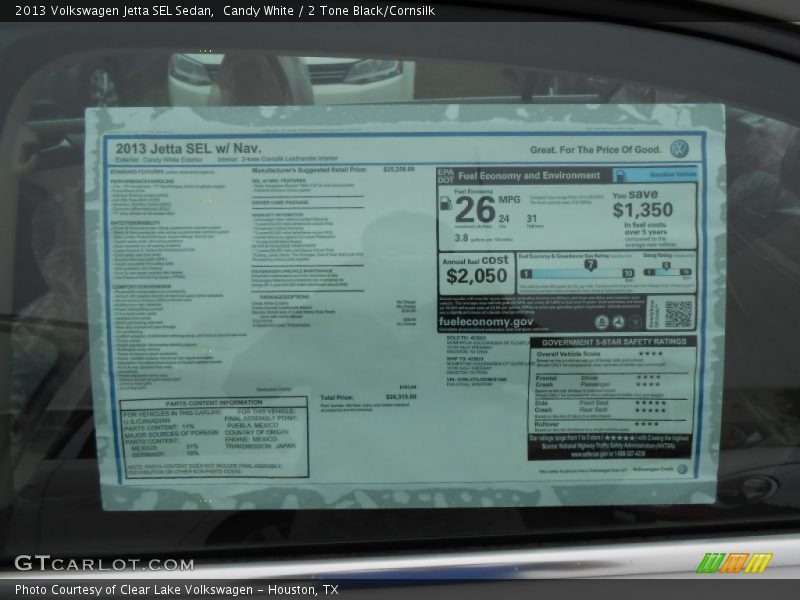Click the Parts Content Information box title
The height and width of the screenshot is (600, 800).
(x=213, y=402)
